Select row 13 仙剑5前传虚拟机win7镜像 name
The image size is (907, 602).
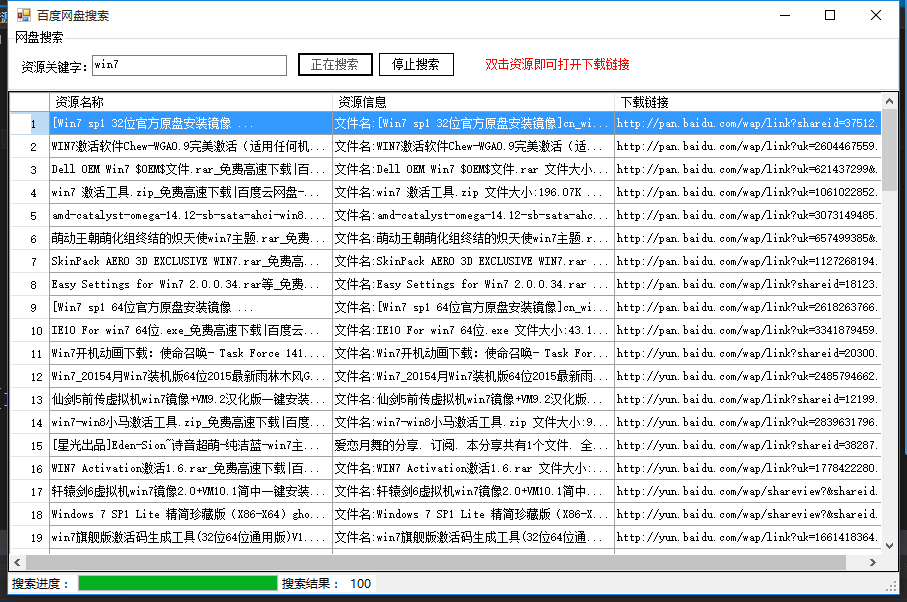[x=191, y=399]
